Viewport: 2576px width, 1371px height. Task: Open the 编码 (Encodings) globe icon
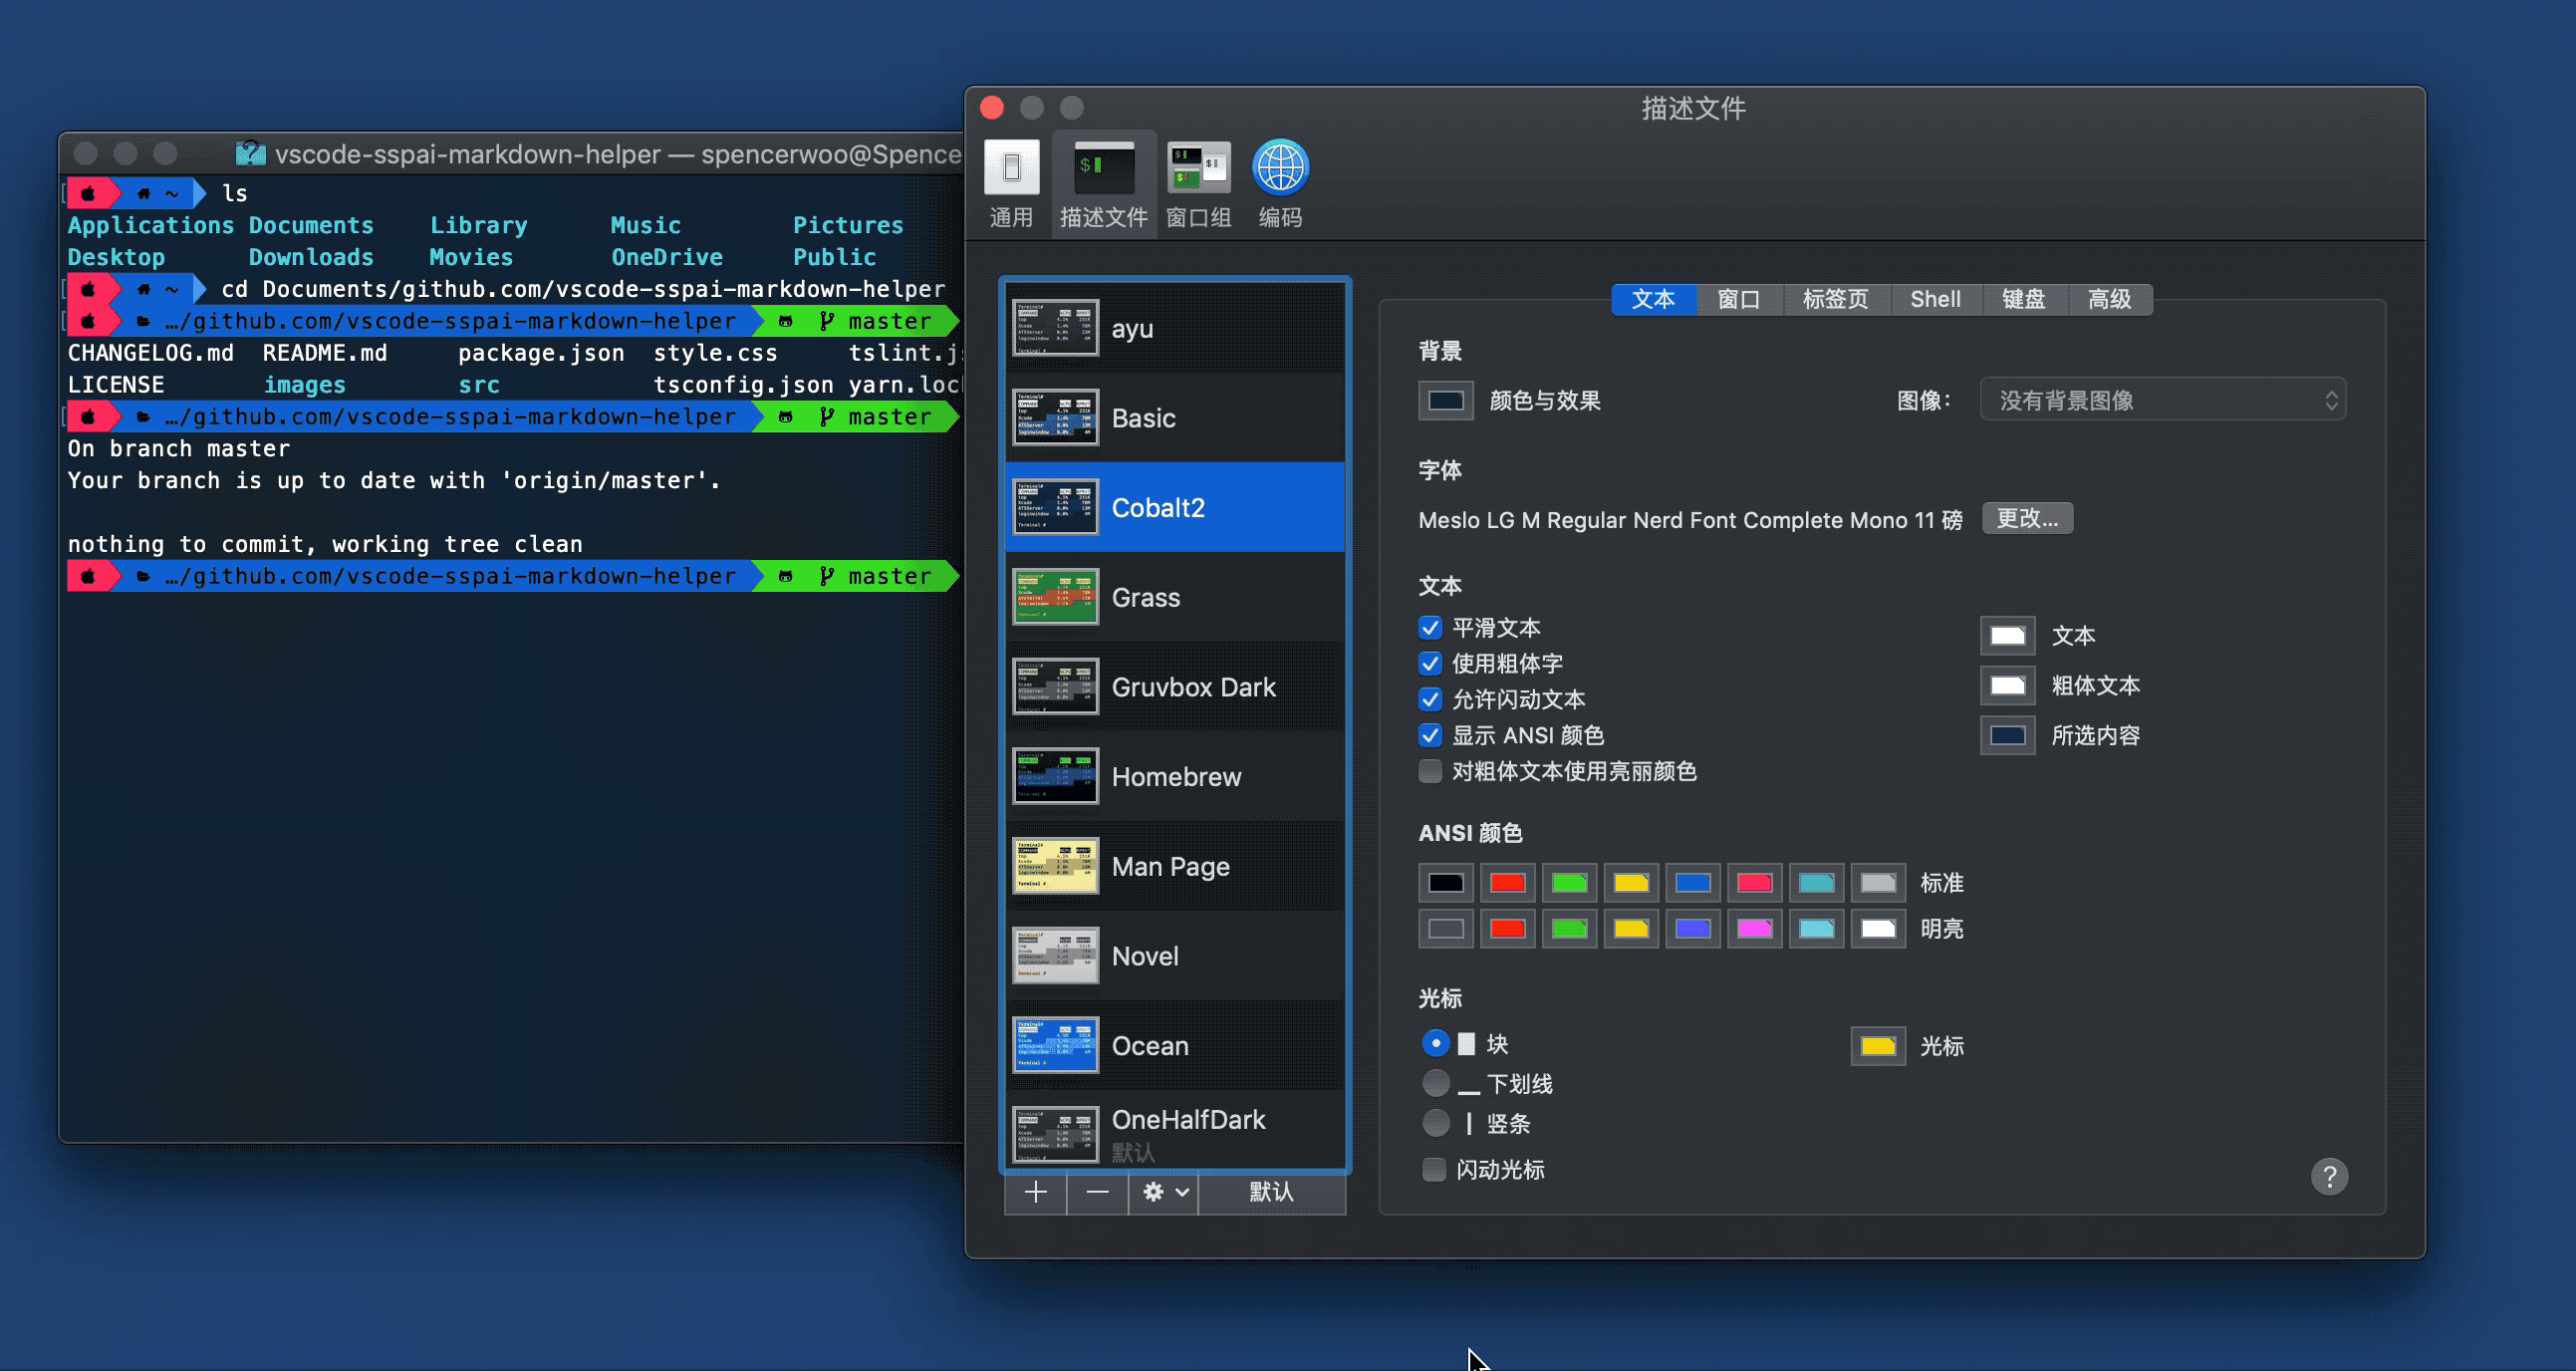[x=1280, y=168]
